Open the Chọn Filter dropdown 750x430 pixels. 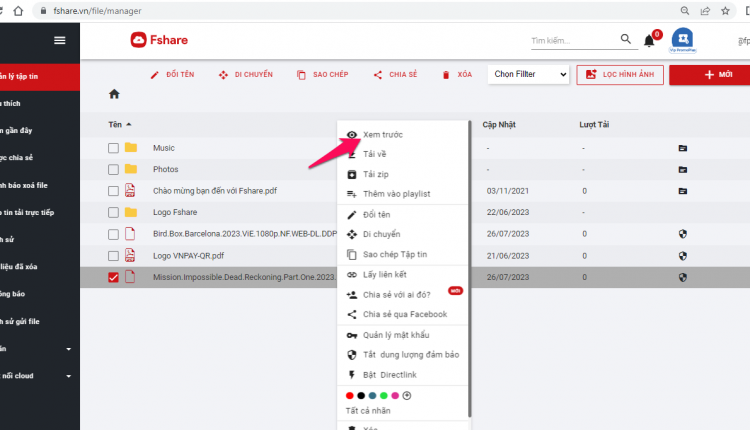coord(529,74)
